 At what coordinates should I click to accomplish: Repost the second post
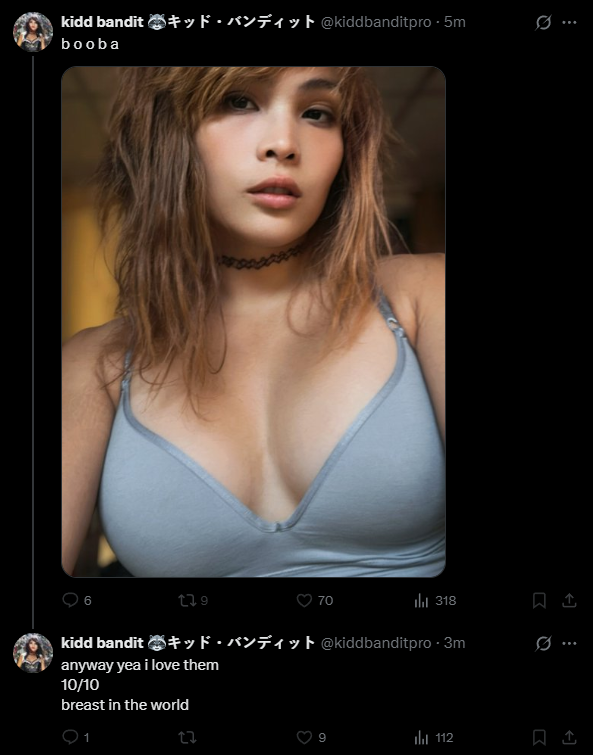187,737
